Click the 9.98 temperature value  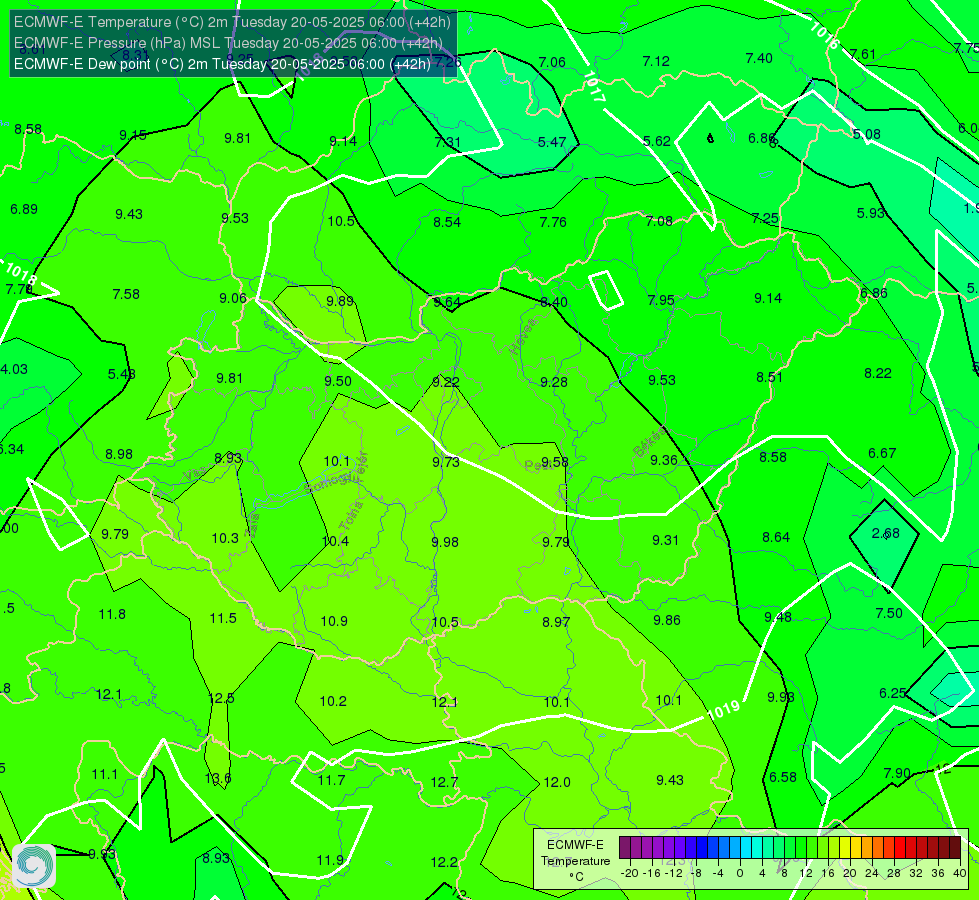445,542
